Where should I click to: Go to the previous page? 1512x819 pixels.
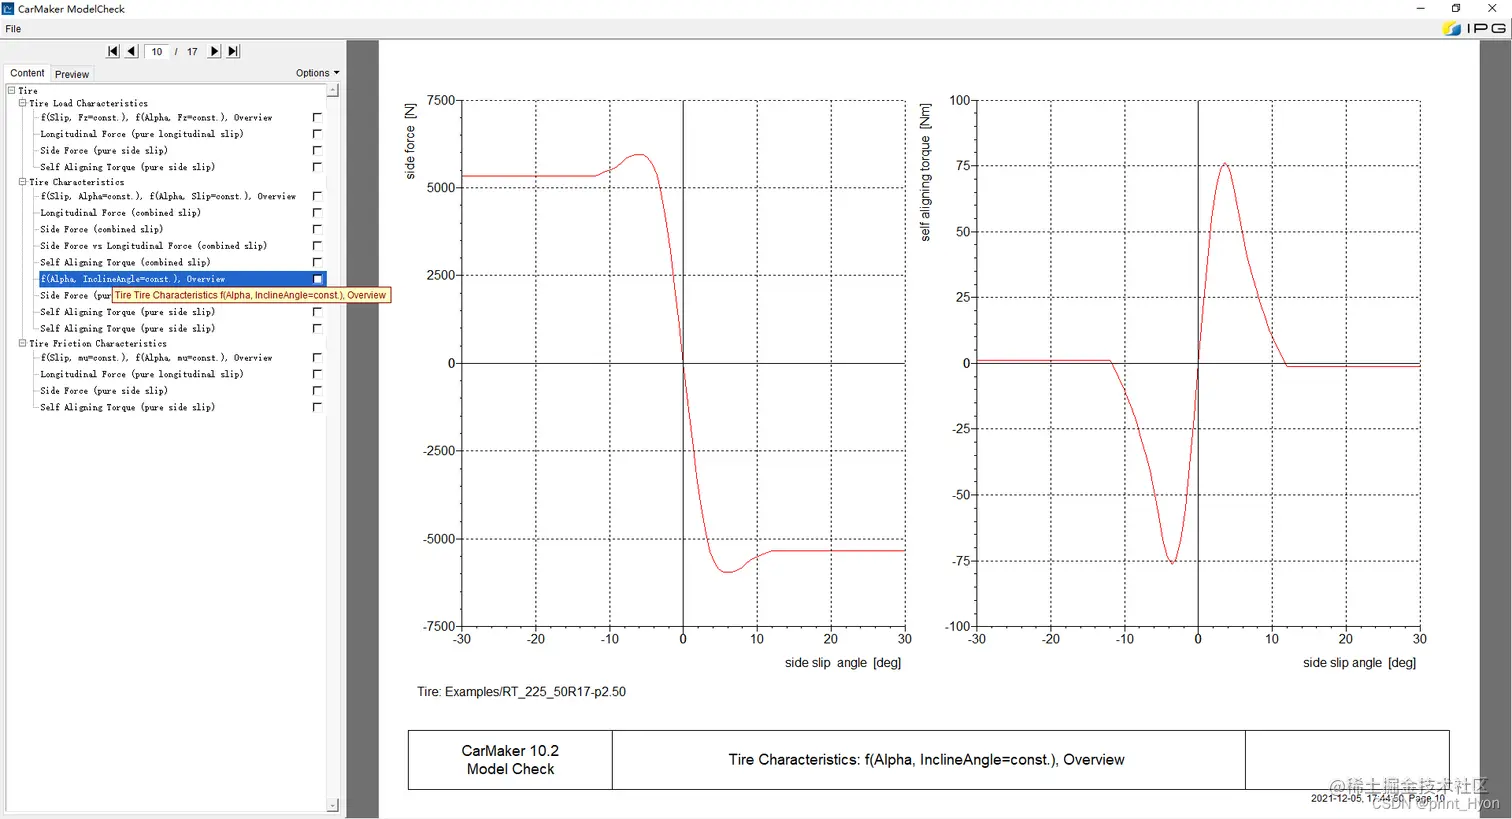click(131, 51)
